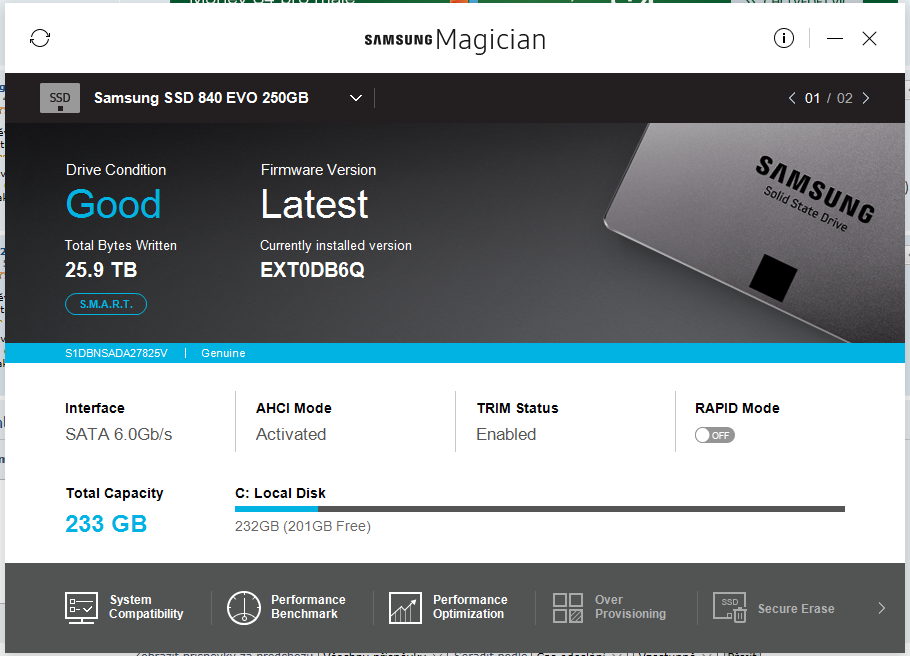Open Secure Erase label
Screen dimensions: 910x656
click(796, 608)
